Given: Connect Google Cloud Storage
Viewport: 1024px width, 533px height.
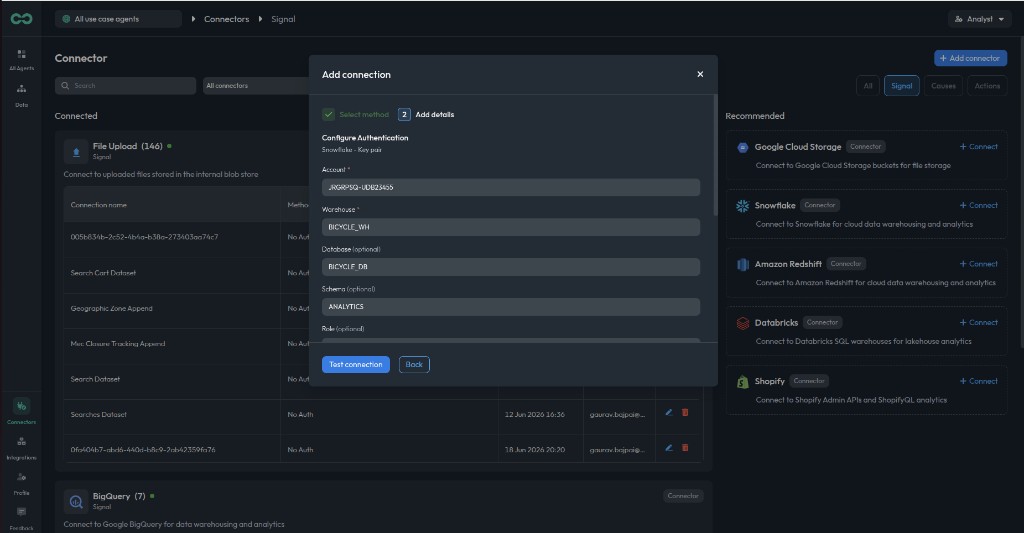Looking at the screenshot, I should click(978, 147).
